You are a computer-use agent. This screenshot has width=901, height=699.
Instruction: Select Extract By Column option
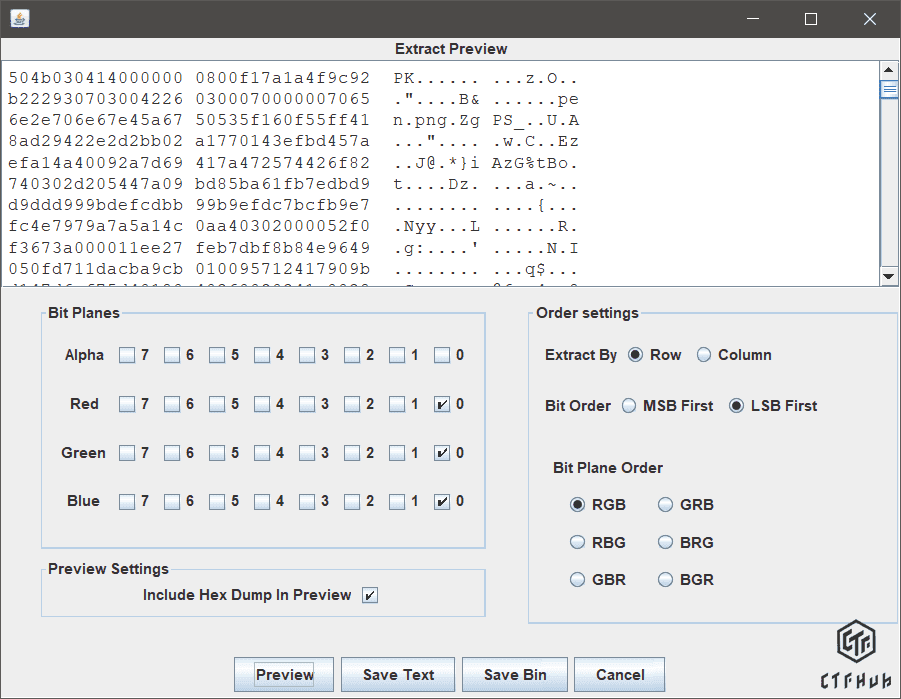pyautogui.click(x=704, y=355)
